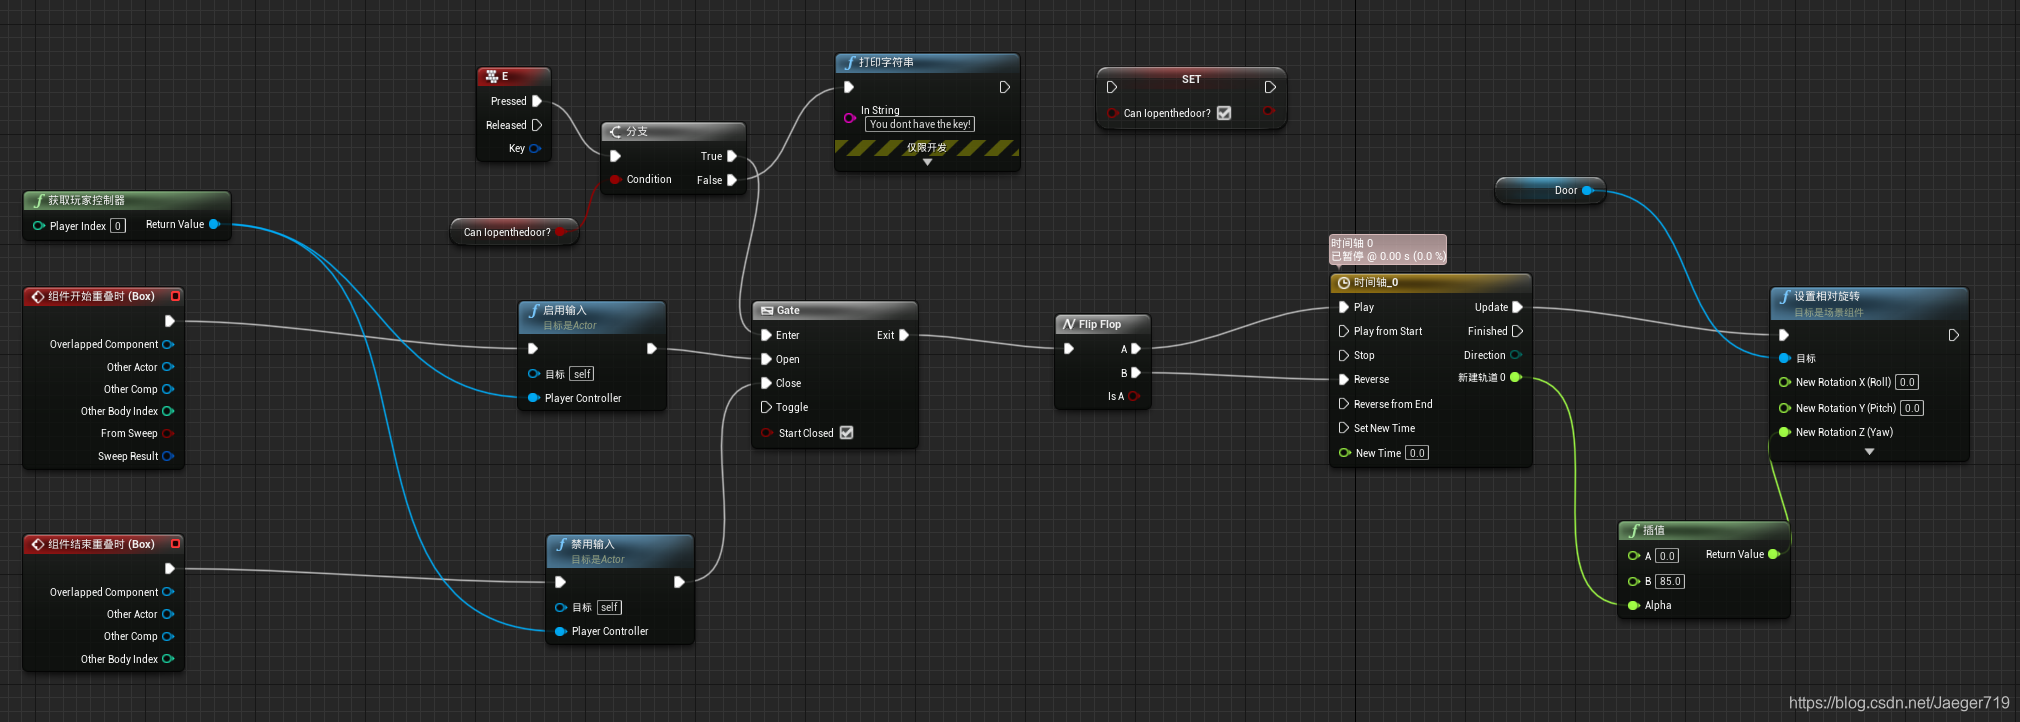Click the Gate Close exec pin
The height and width of the screenshot is (722, 2020).
(x=766, y=383)
